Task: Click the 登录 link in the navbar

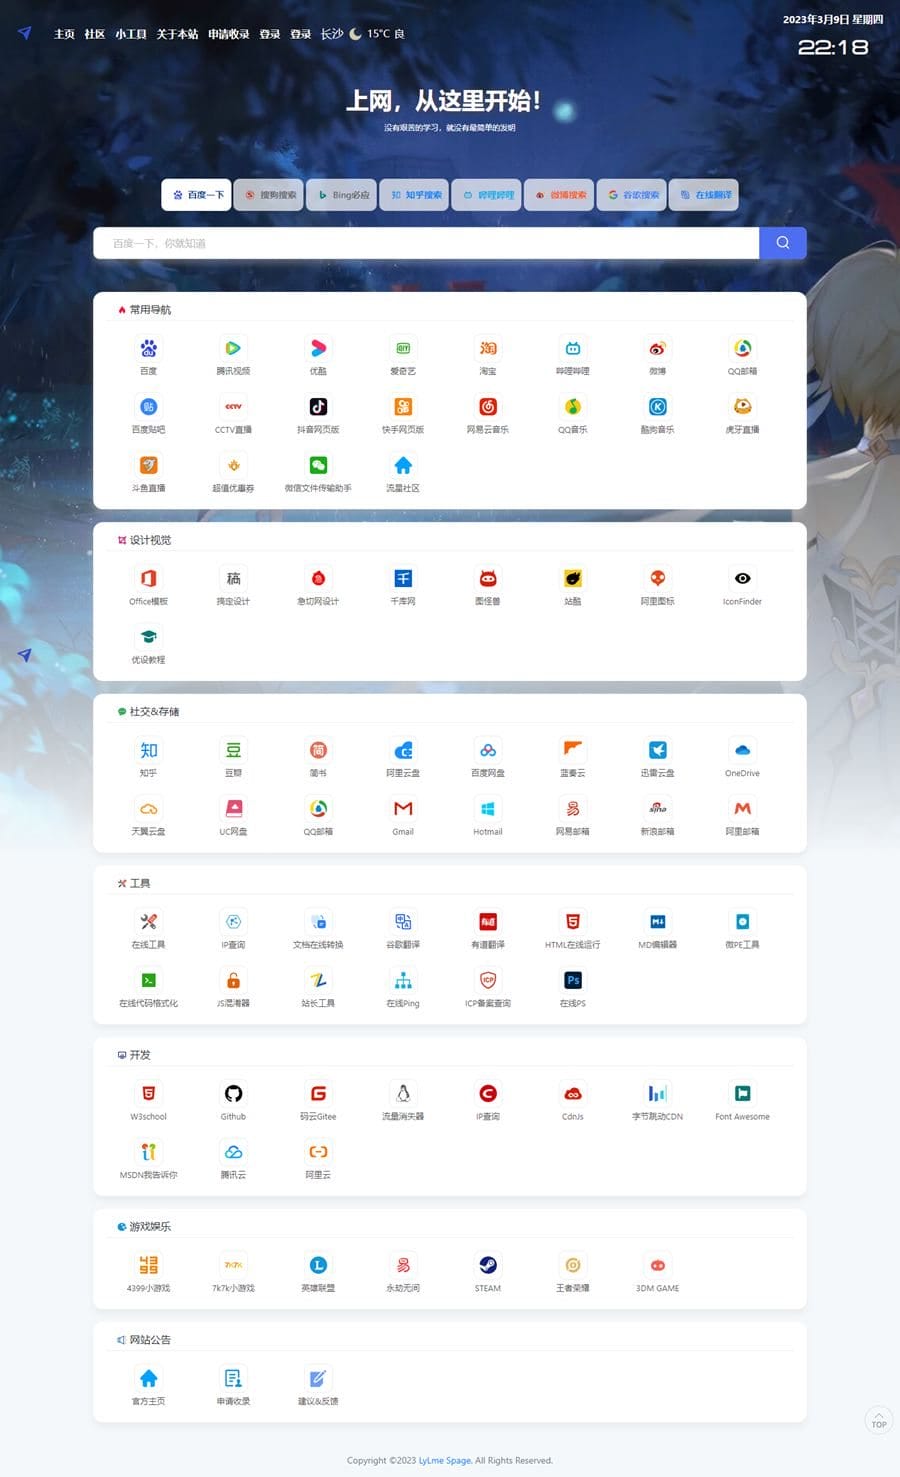Action: click(270, 33)
